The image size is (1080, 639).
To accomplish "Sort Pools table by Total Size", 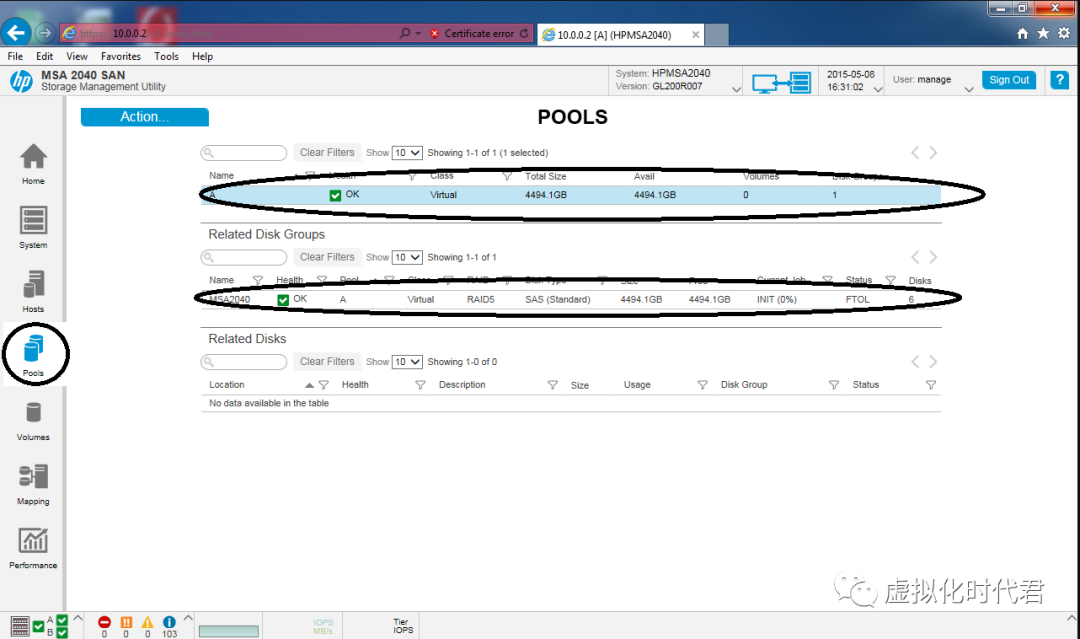I will [x=546, y=176].
